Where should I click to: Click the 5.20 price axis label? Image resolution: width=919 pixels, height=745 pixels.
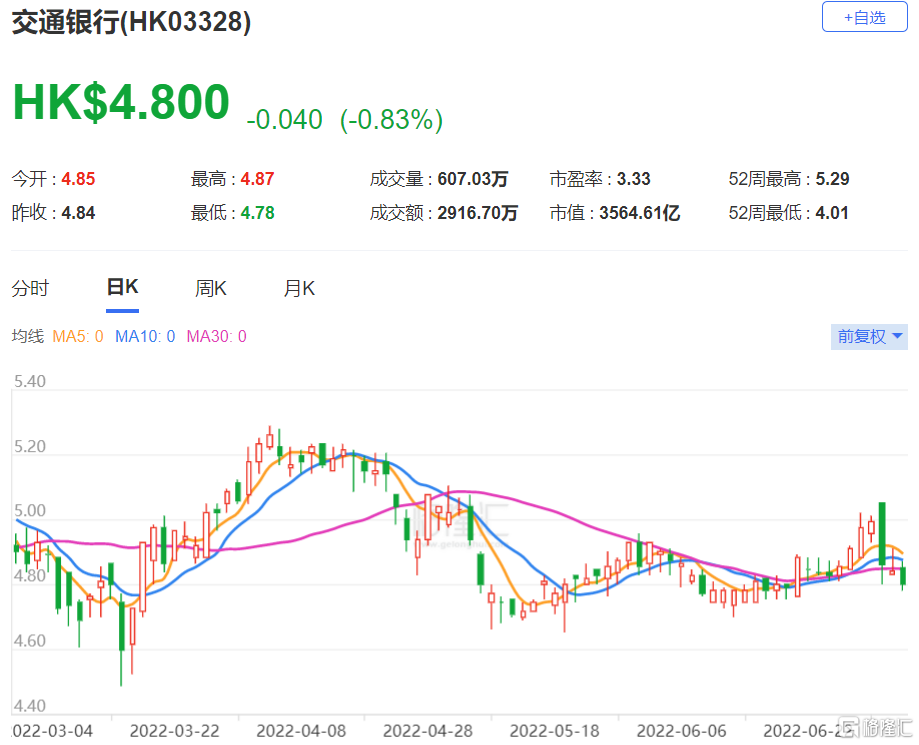pos(30,447)
